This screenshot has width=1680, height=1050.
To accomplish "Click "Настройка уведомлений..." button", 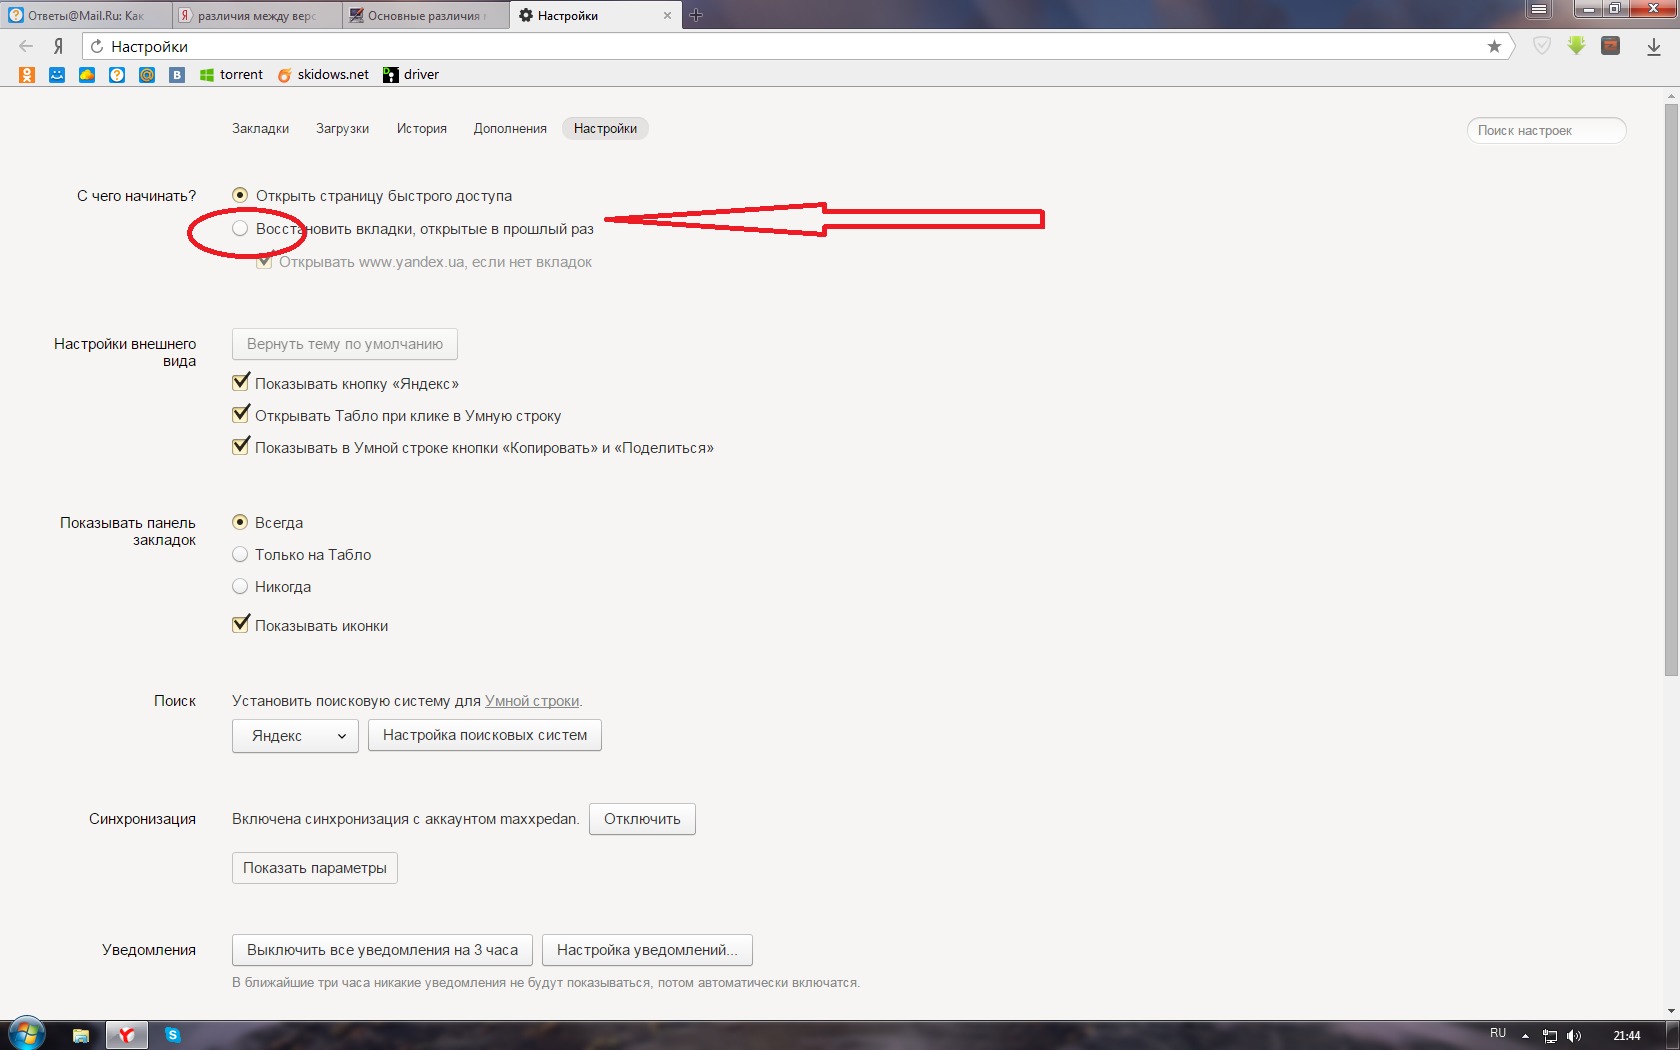I will pos(647,950).
